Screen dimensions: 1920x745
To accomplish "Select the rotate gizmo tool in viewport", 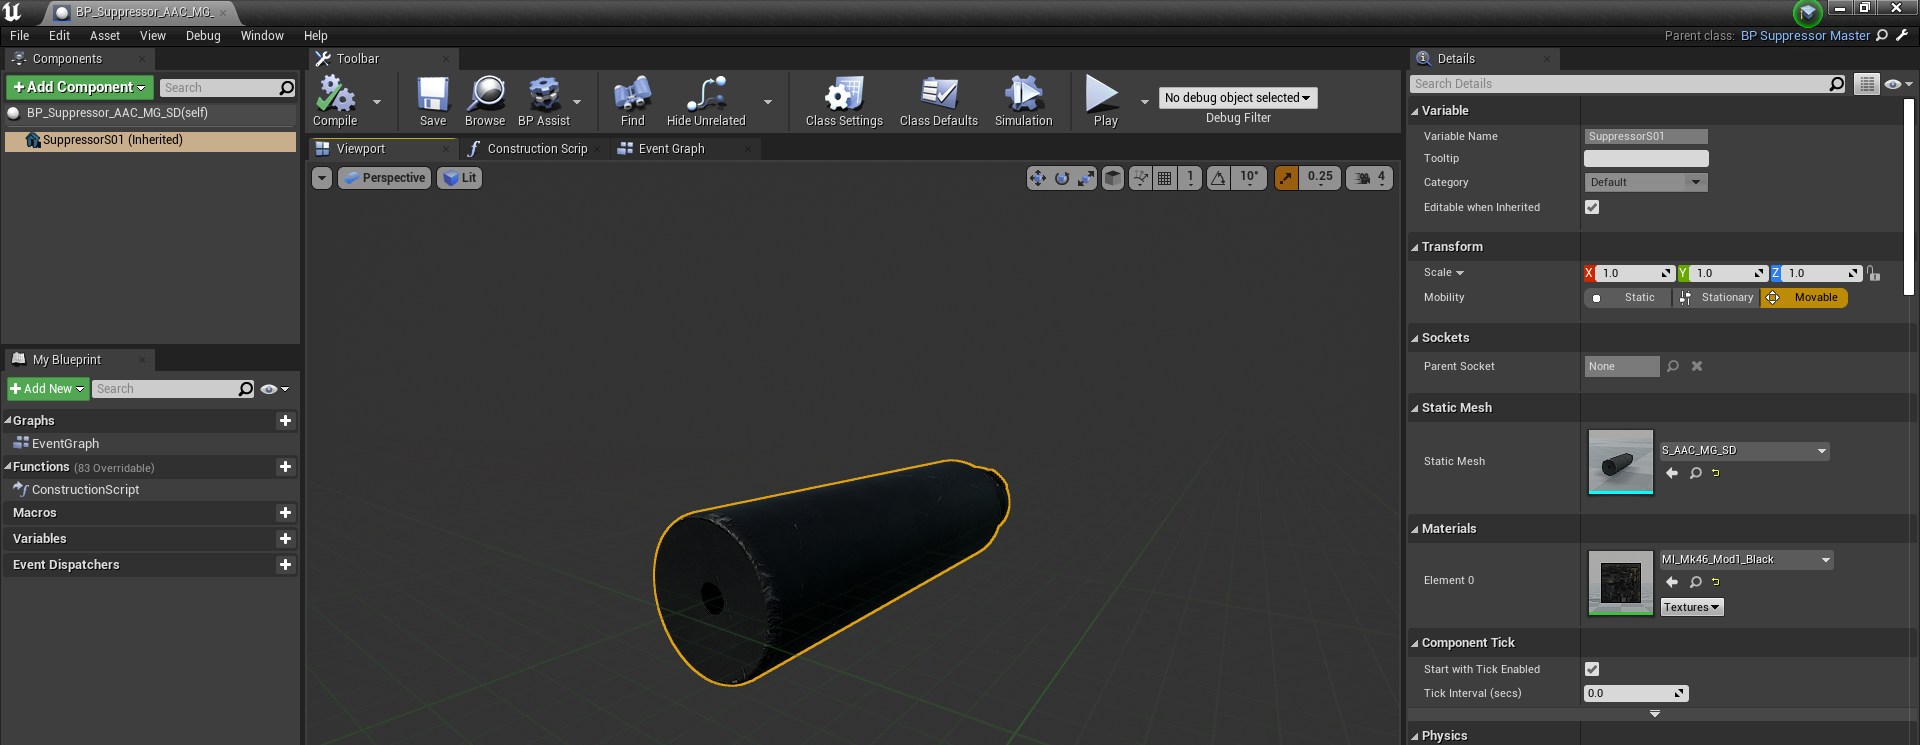I will (x=1062, y=178).
